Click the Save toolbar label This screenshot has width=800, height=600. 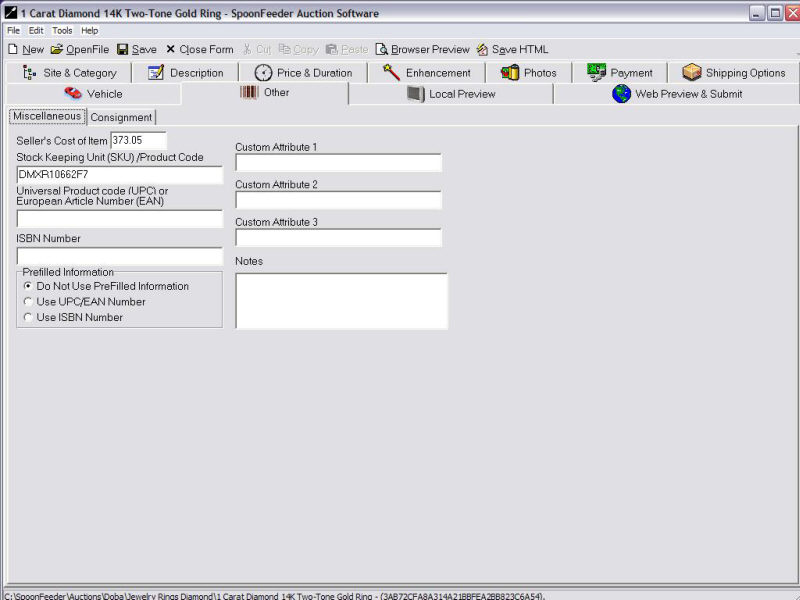(144, 49)
